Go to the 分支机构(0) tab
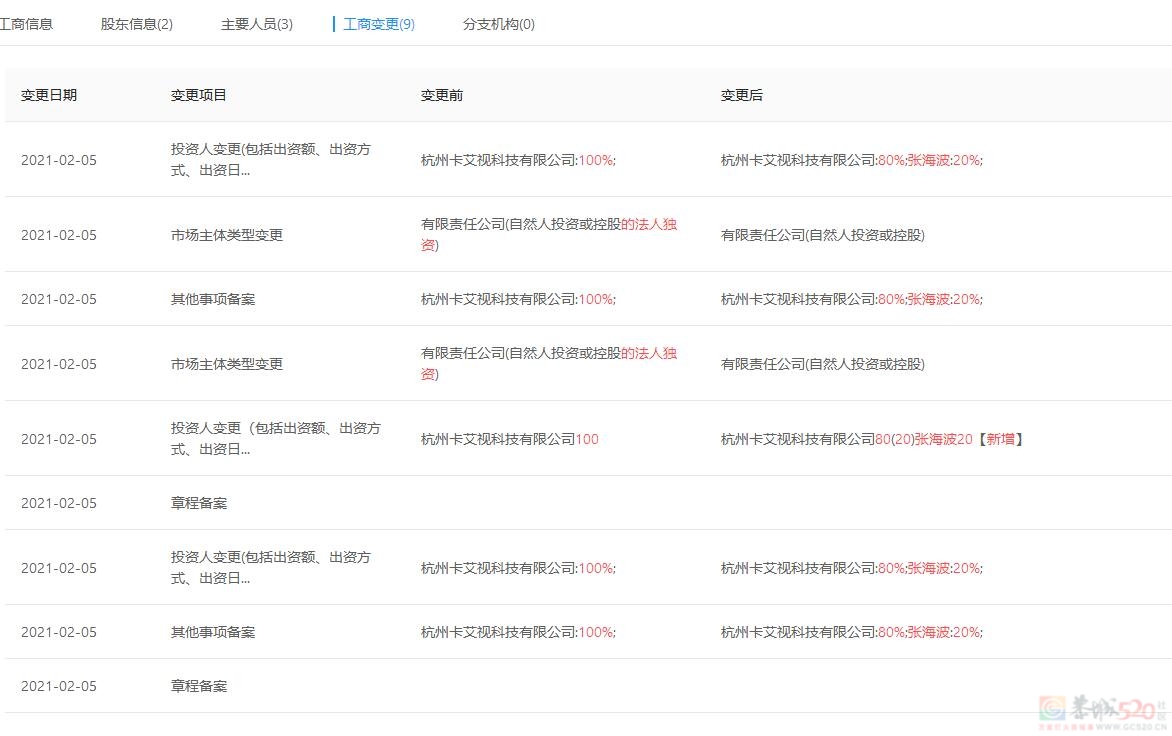This screenshot has width=1172, height=736. pyautogui.click(x=499, y=24)
